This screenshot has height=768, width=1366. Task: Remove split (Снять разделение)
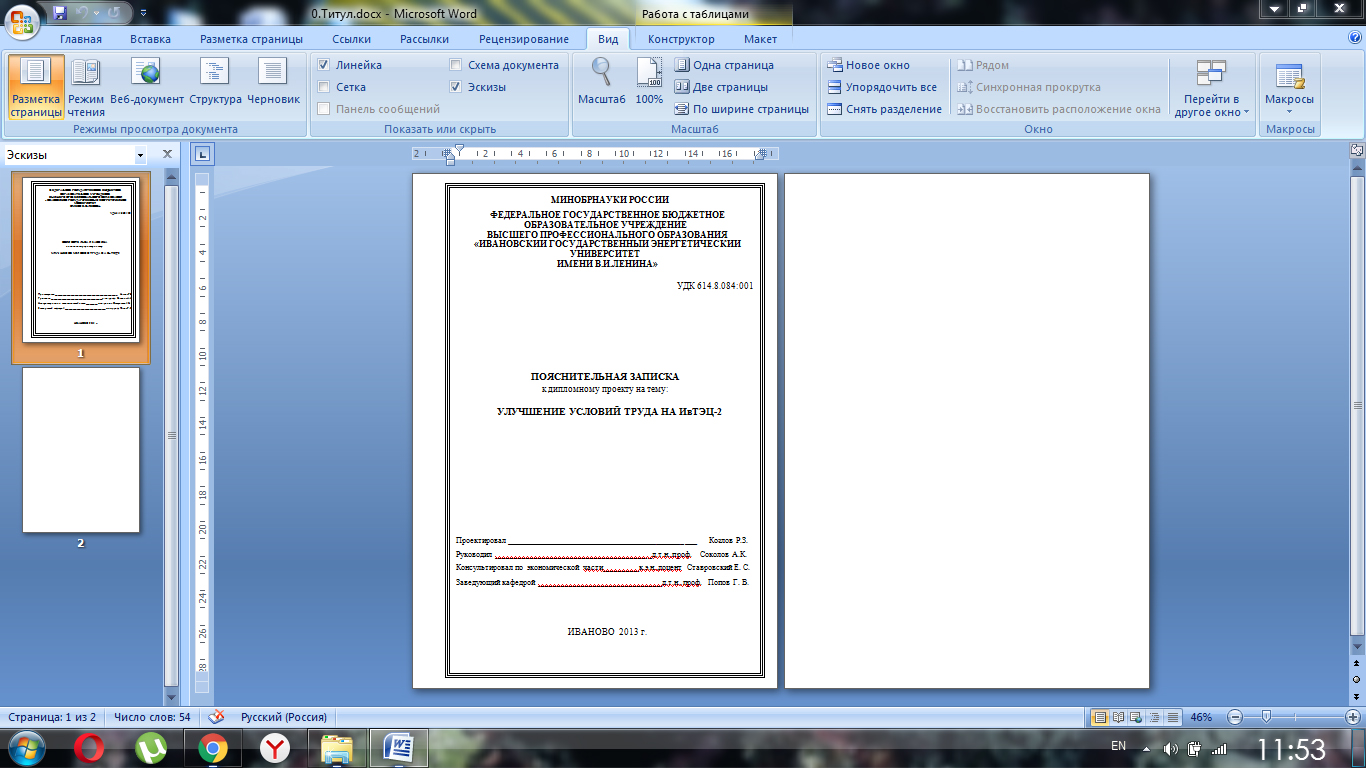pos(884,109)
